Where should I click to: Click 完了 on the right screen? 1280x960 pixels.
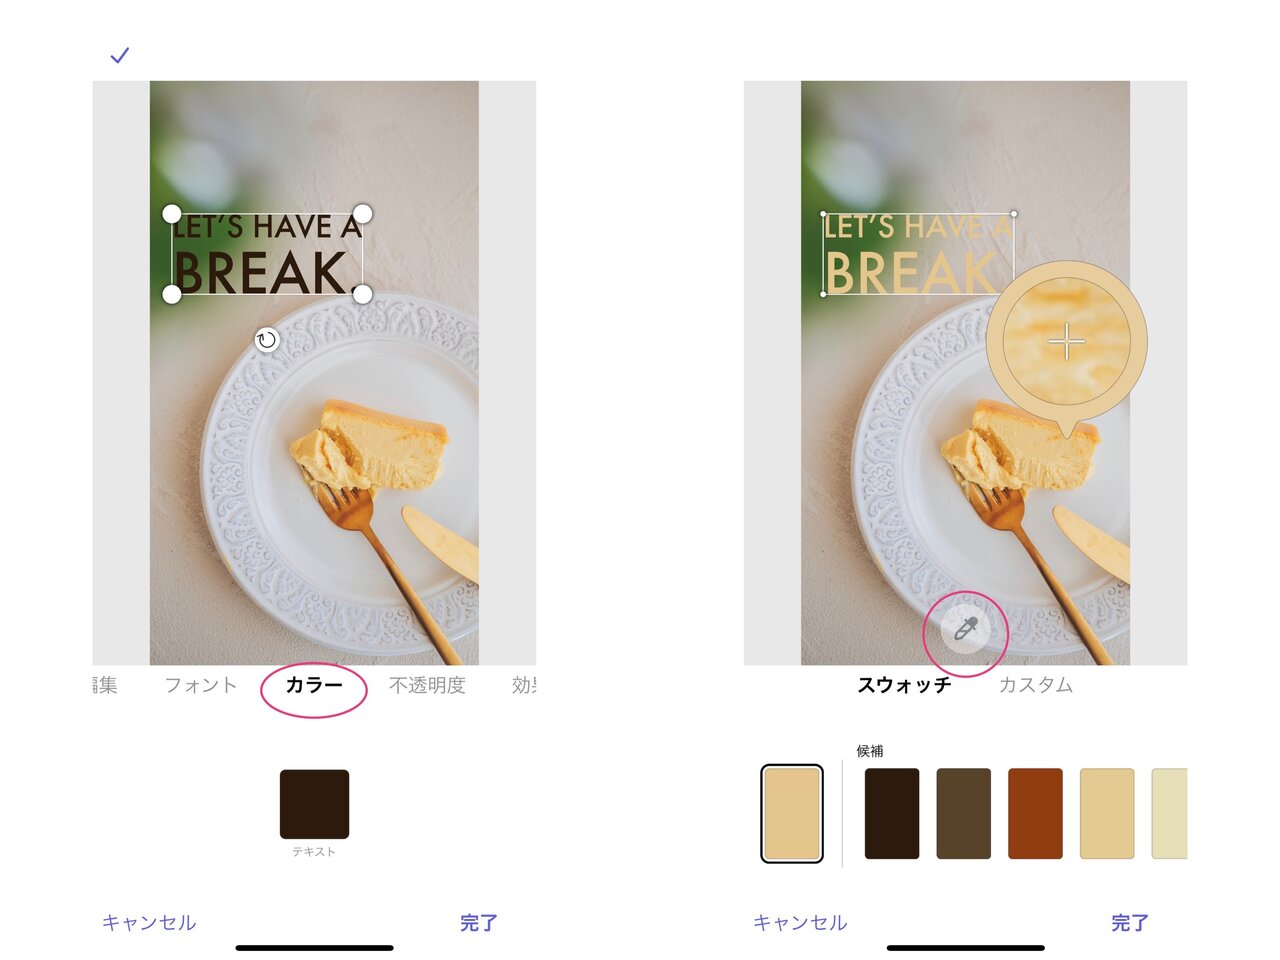coord(1130,922)
